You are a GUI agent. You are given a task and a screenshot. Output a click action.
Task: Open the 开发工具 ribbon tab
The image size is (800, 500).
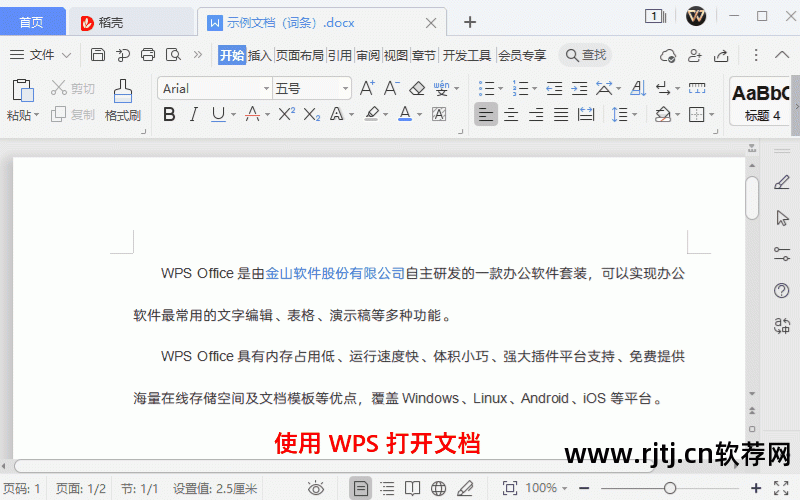tap(467, 55)
